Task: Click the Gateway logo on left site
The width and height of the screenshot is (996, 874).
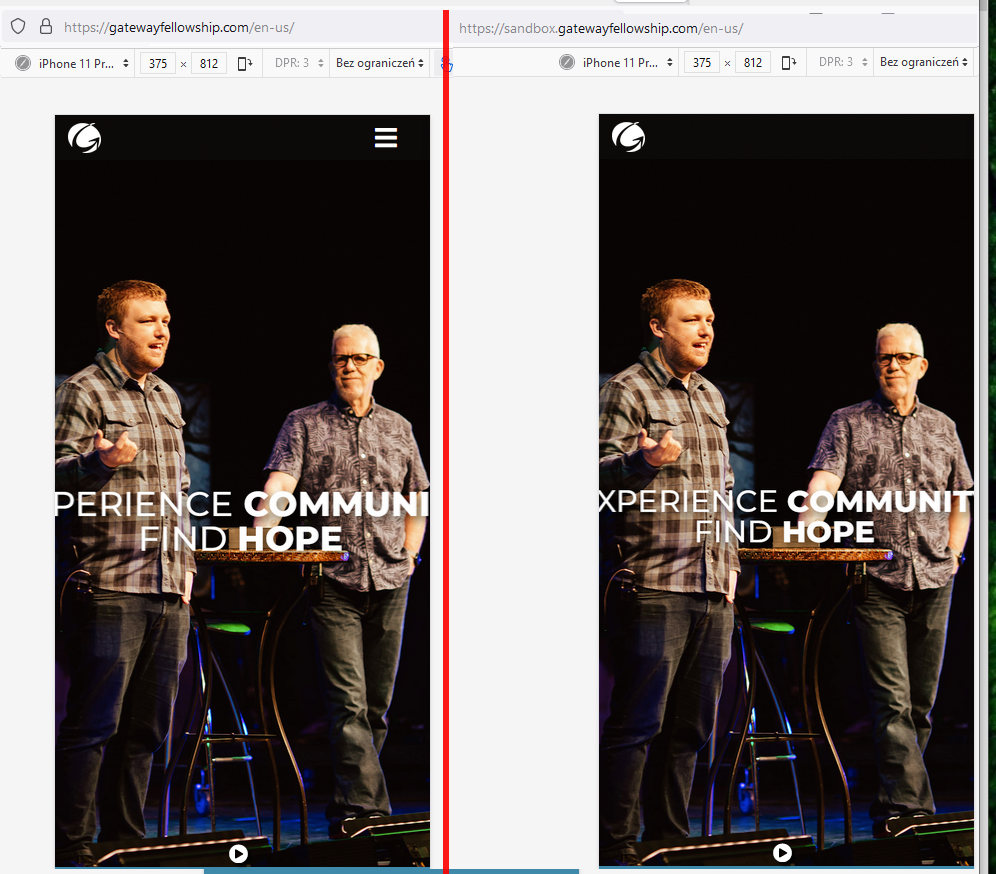Action: point(84,138)
